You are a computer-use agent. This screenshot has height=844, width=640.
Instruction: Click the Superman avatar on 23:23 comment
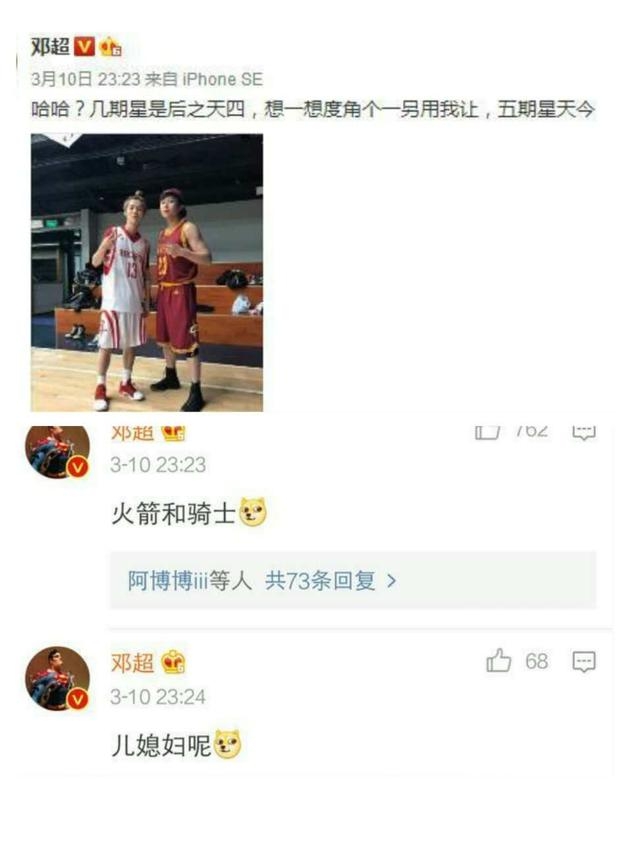coord(58,451)
